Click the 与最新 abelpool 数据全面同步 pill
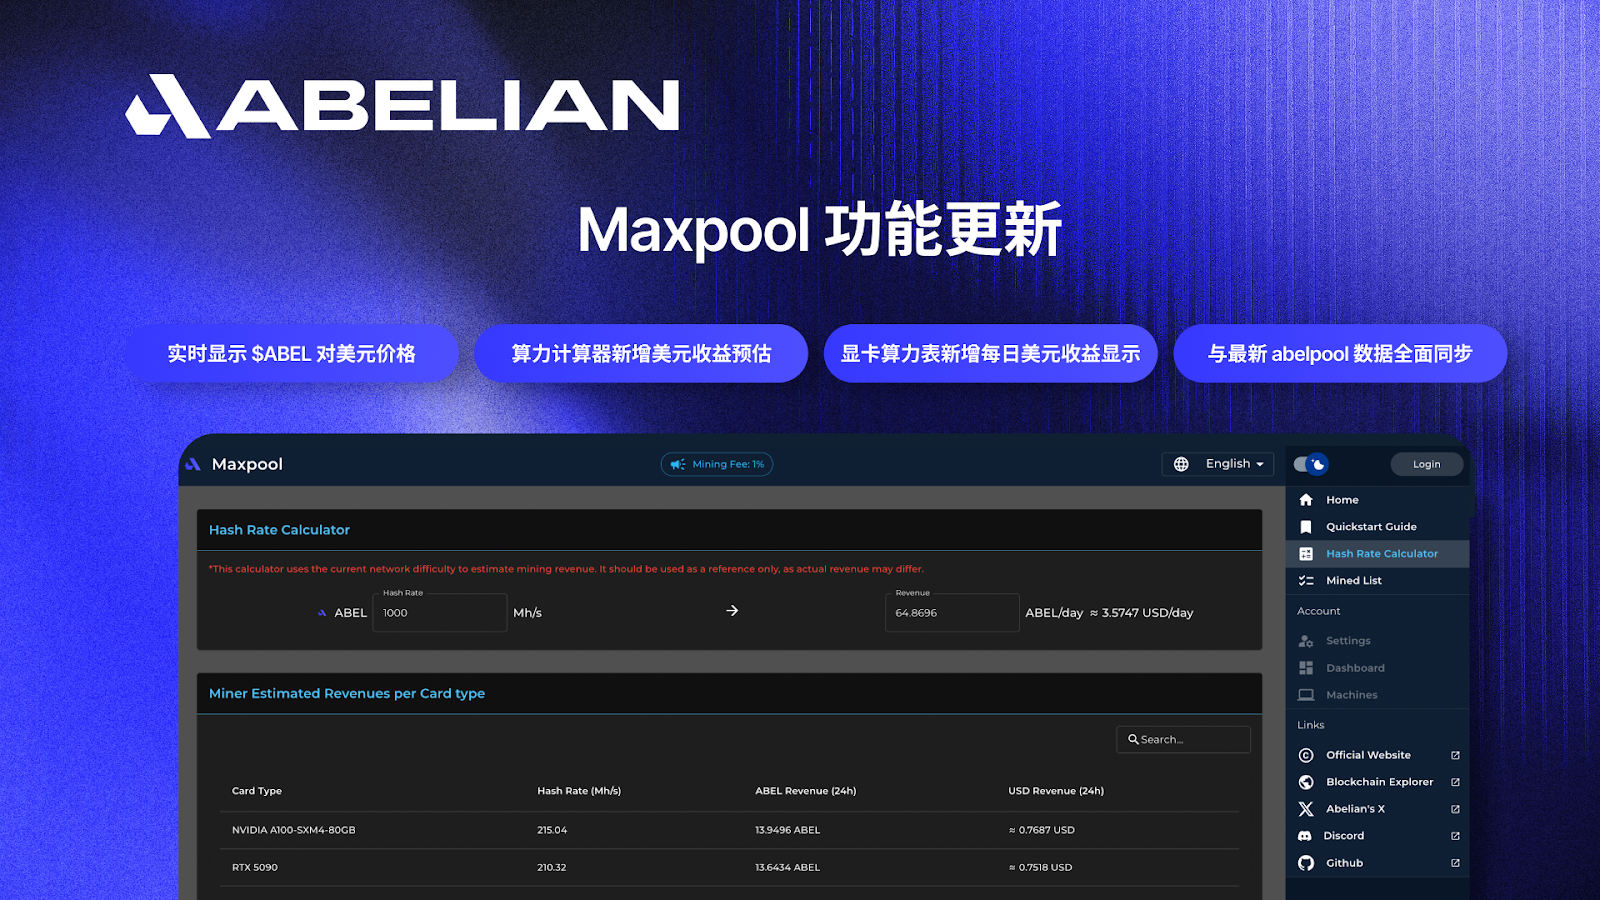Viewport: 1600px width, 900px height. (x=1340, y=353)
